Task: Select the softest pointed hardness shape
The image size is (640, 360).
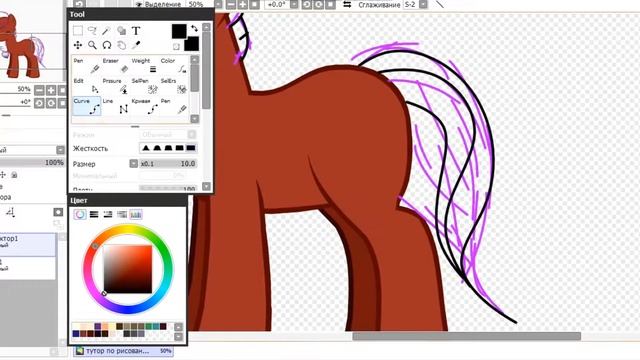Action: point(146,148)
